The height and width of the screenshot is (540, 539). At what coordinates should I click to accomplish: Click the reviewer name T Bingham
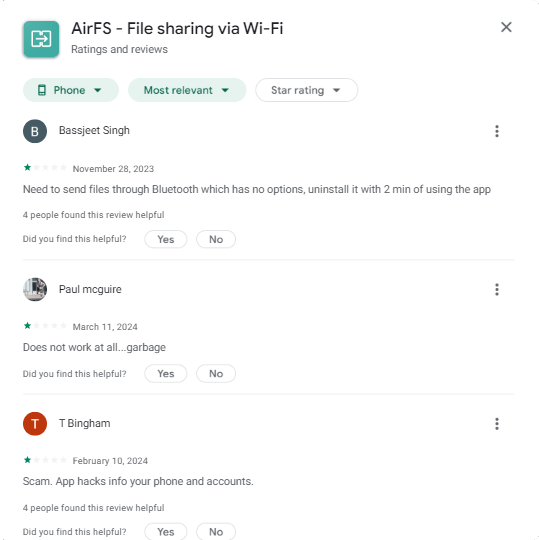[85, 423]
